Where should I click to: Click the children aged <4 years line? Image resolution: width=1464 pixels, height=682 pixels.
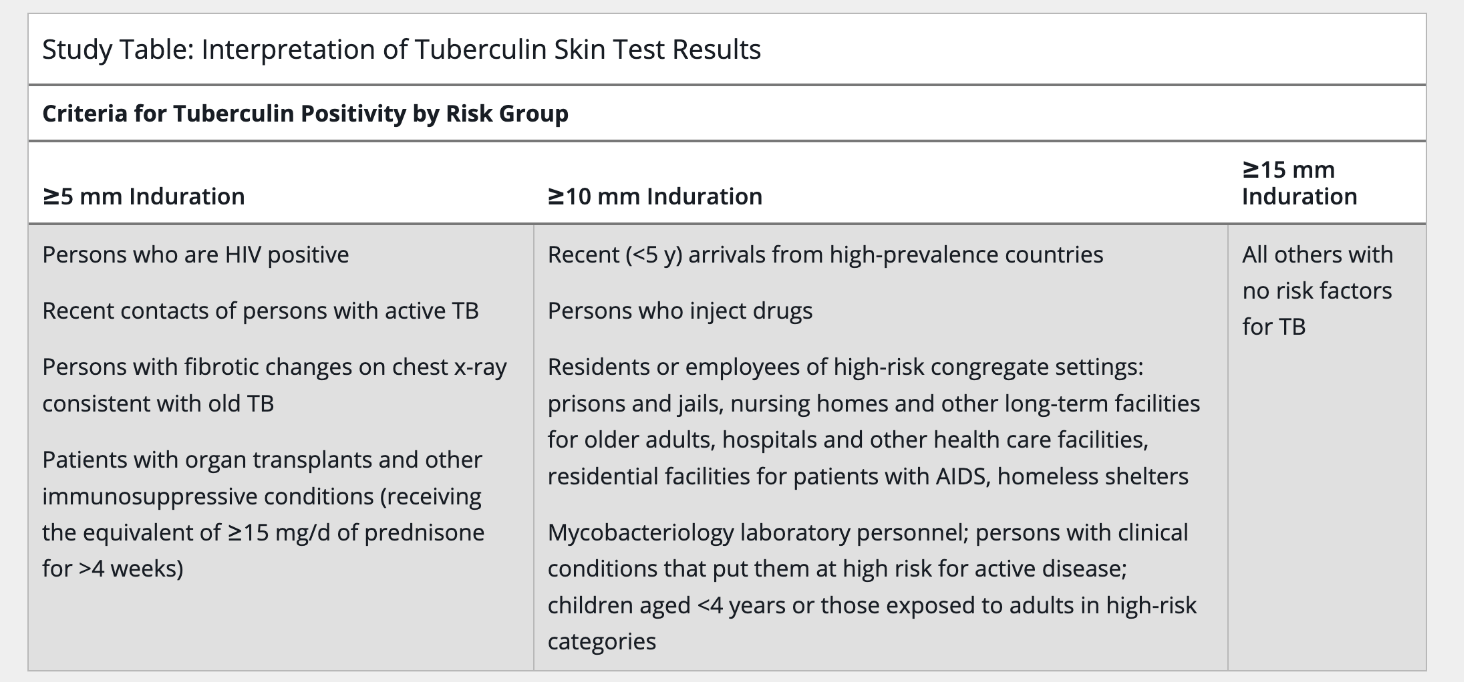pyautogui.click(x=872, y=606)
